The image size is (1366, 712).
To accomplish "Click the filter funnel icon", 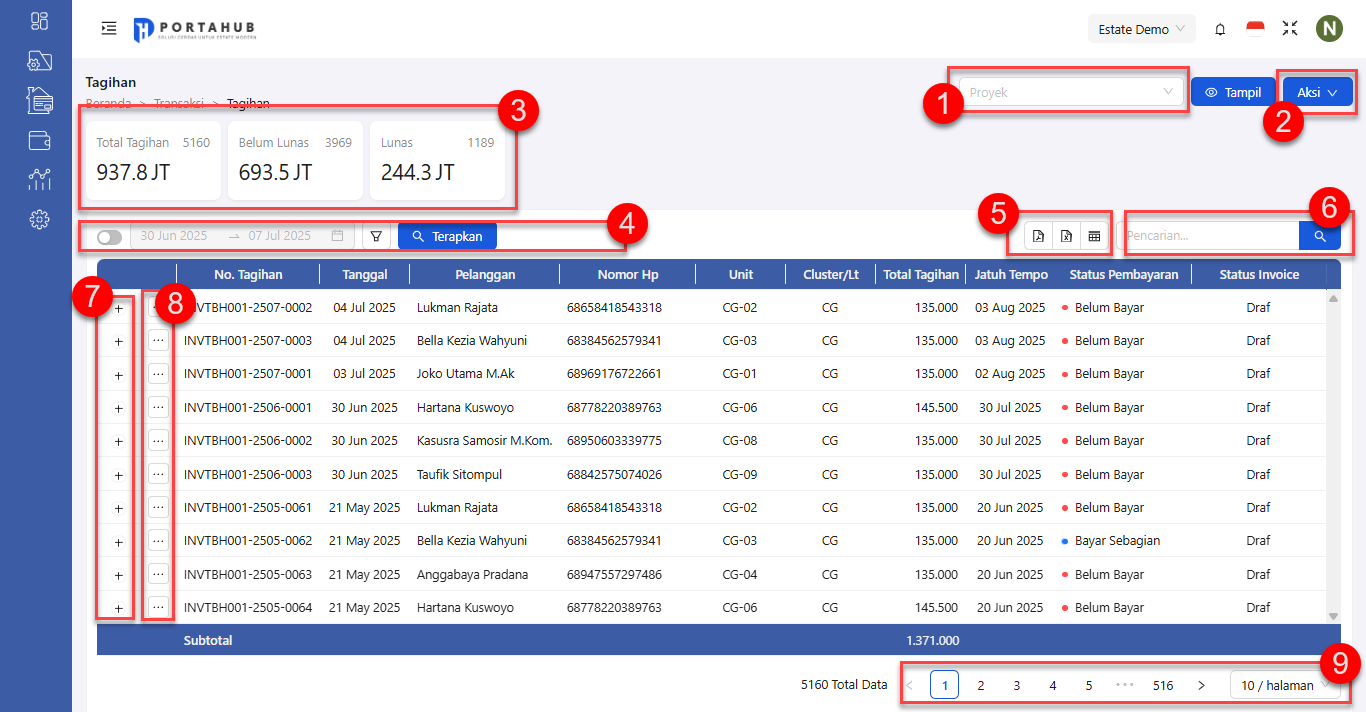I will (376, 236).
